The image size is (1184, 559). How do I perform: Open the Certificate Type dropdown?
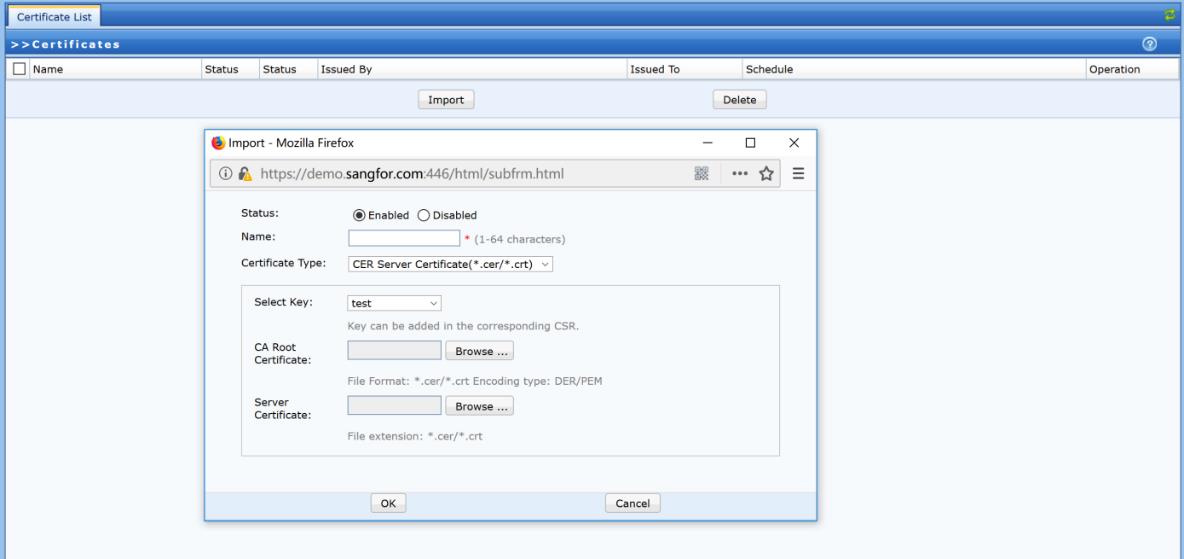click(x=451, y=264)
